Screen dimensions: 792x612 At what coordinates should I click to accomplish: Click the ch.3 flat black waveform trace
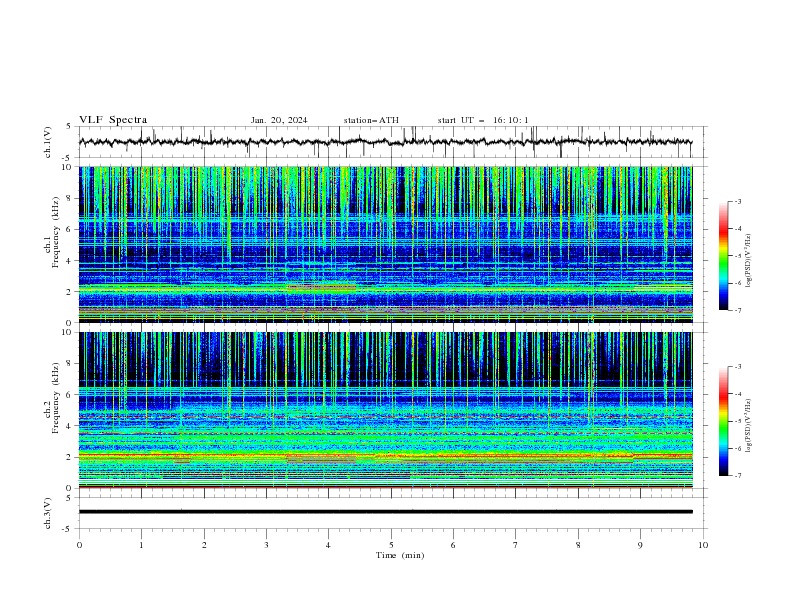pos(385,512)
